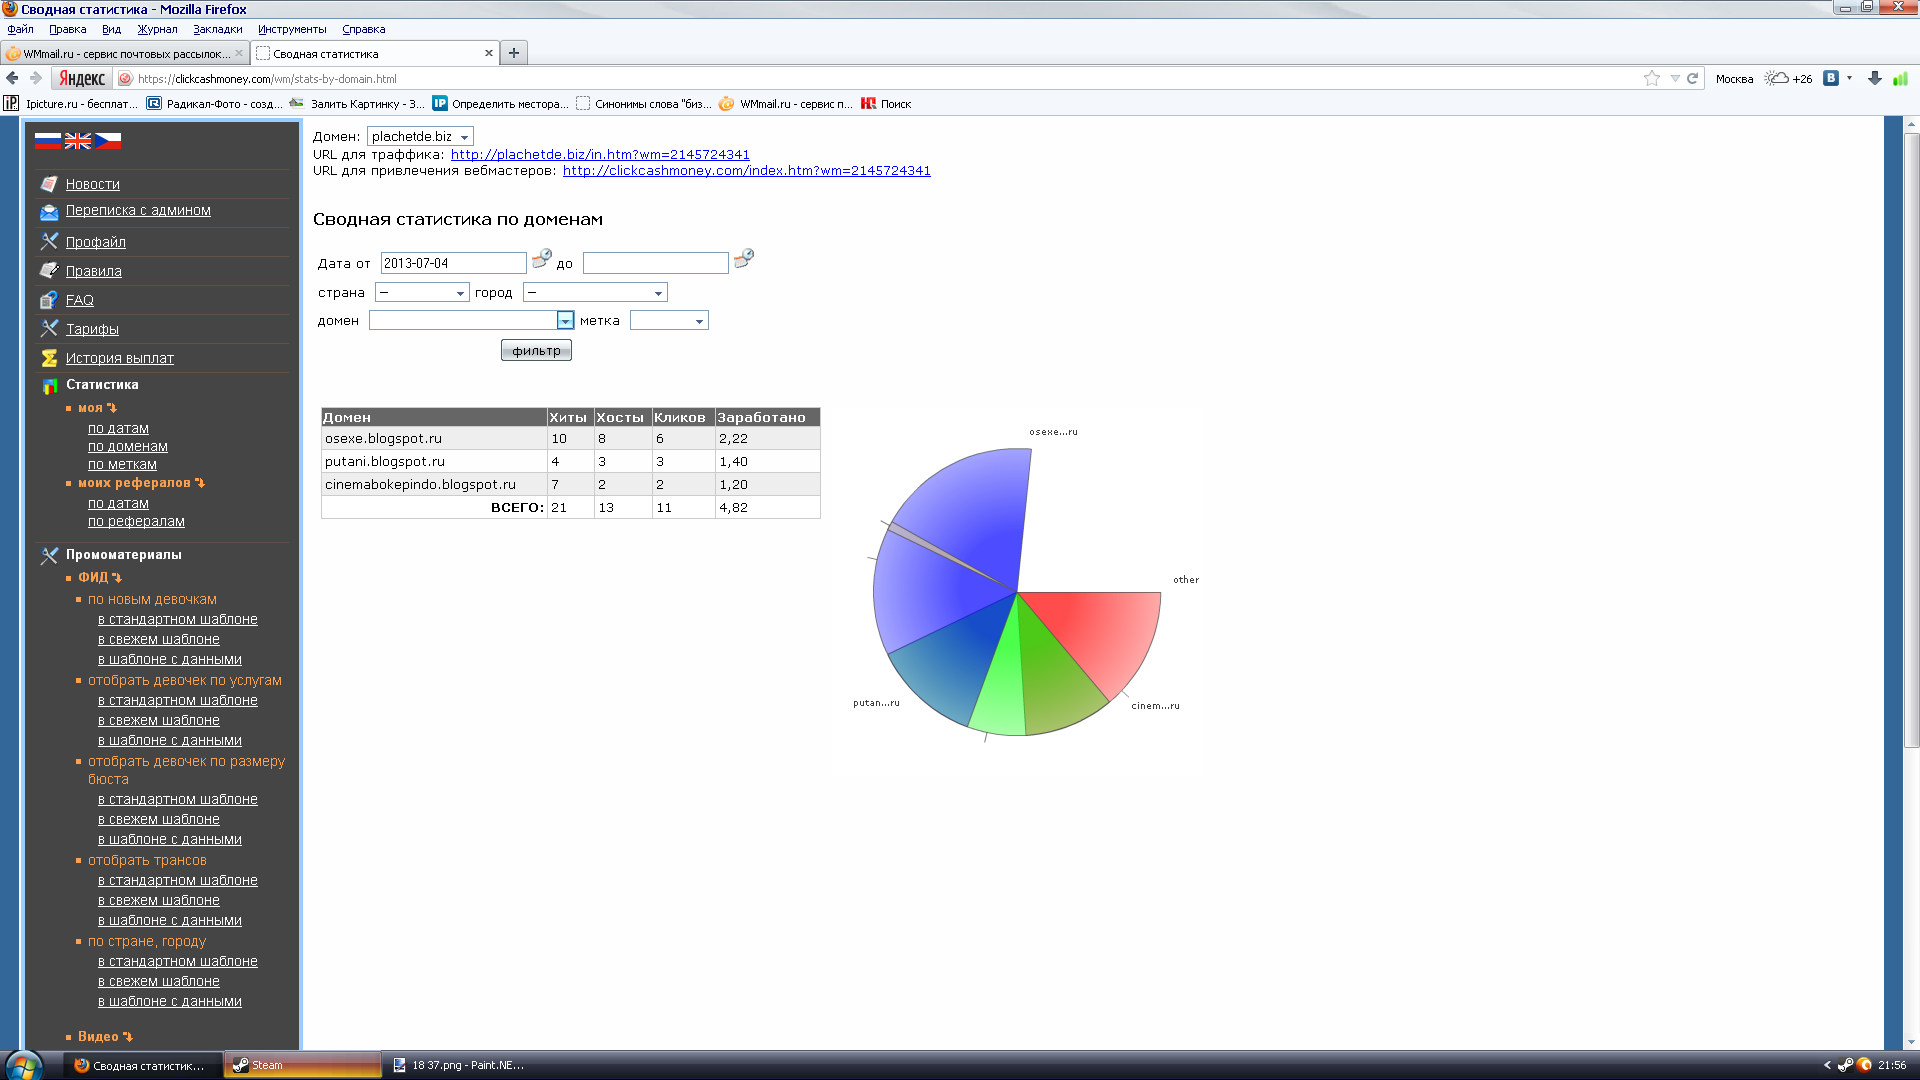Open the Вид menu

click(x=111, y=29)
